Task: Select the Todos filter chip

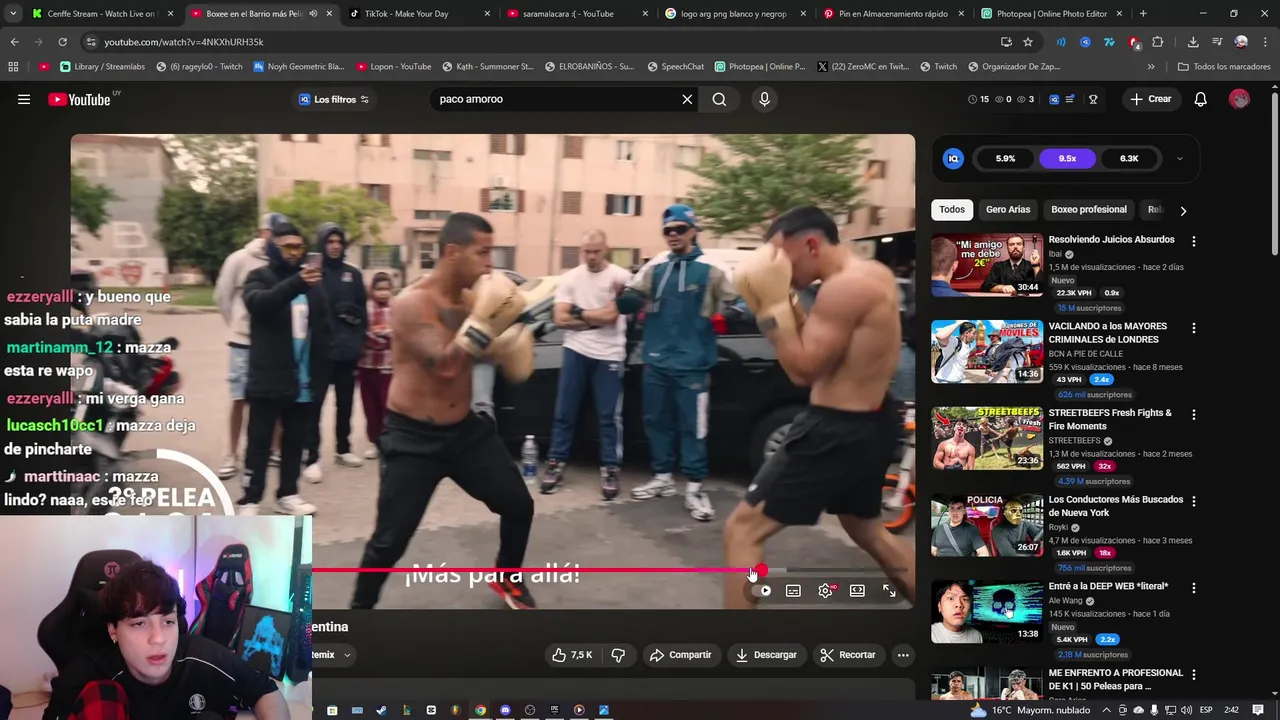Action: 952,210
